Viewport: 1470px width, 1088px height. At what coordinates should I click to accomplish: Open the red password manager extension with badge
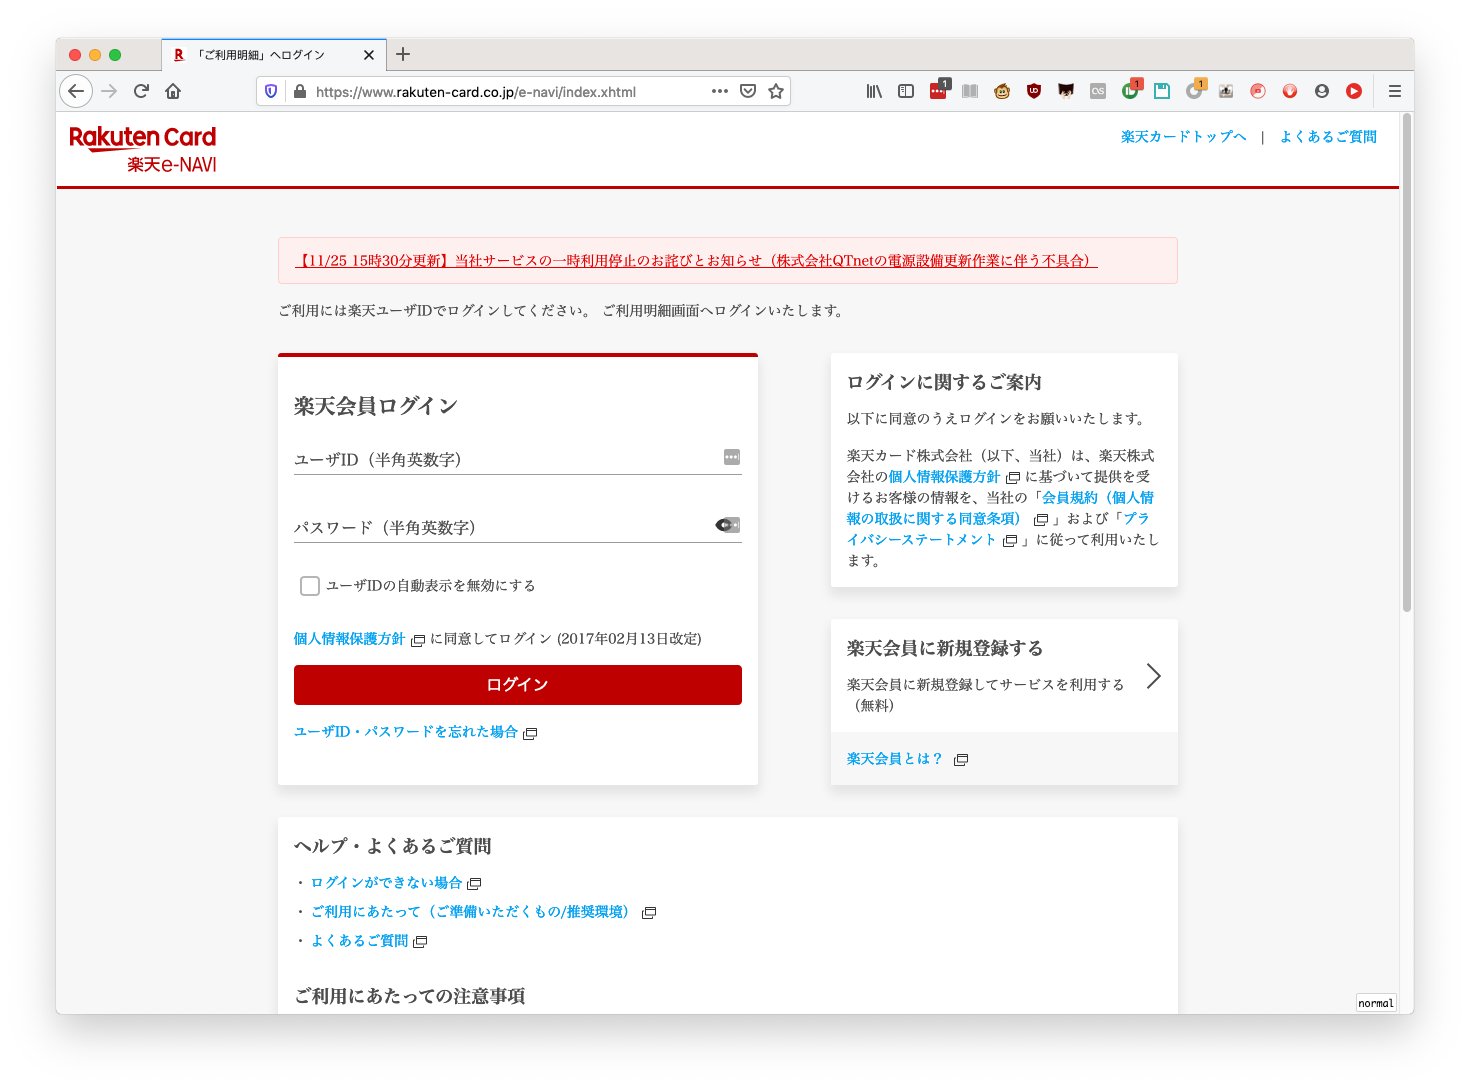coord(938,90)
